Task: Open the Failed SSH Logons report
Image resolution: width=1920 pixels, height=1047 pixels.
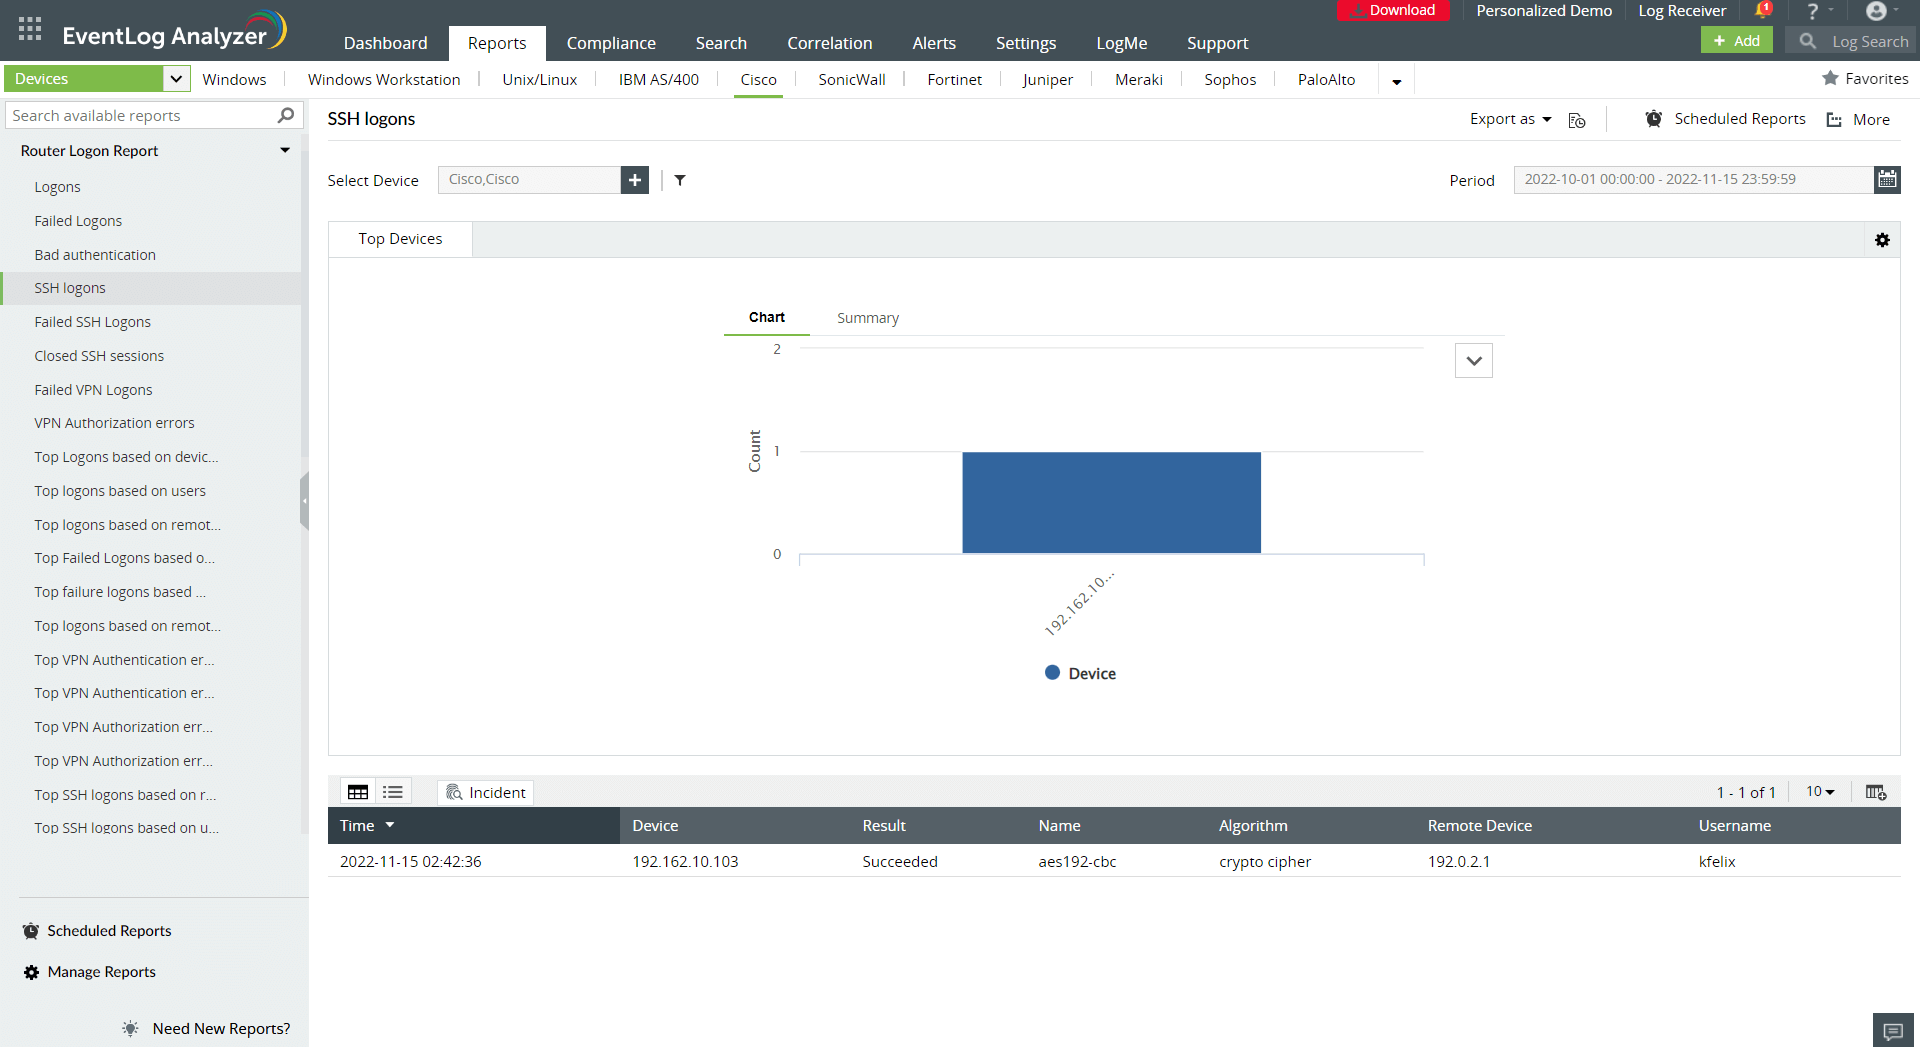Action: [93, 322]
